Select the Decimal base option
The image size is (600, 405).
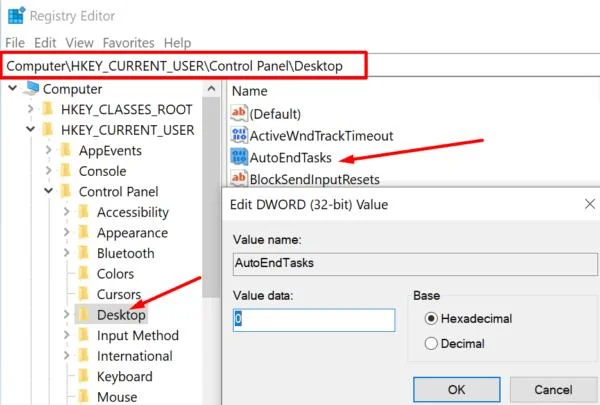[x=454, y=343]
